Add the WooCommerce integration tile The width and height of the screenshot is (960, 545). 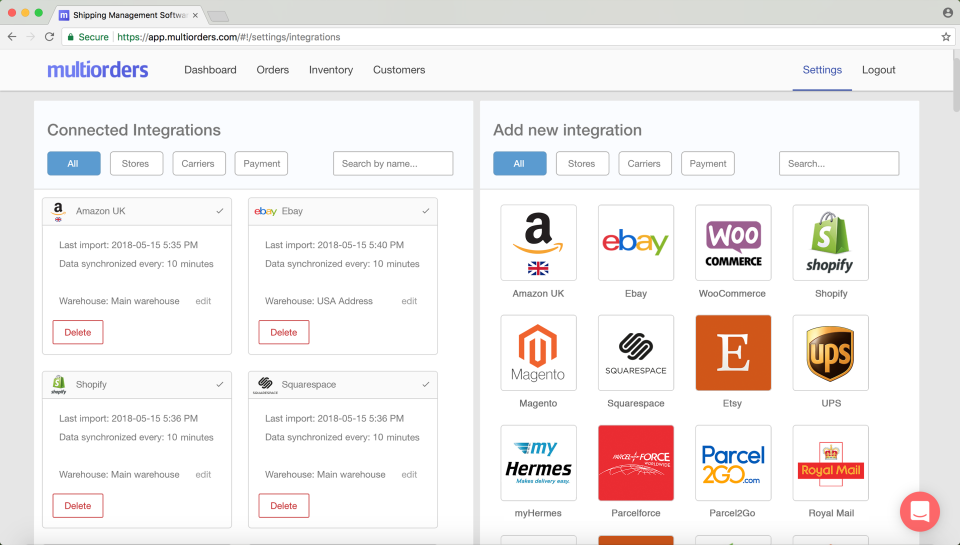733,242
